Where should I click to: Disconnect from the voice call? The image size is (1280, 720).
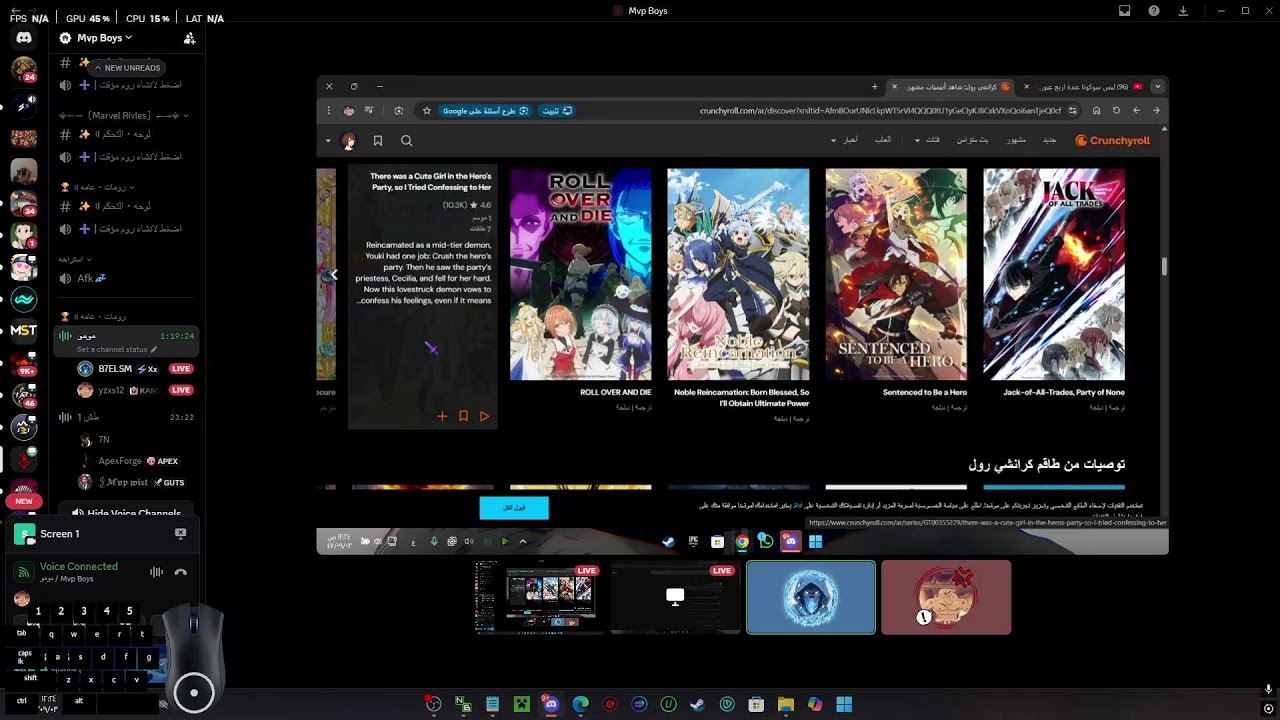pos(180,572)
